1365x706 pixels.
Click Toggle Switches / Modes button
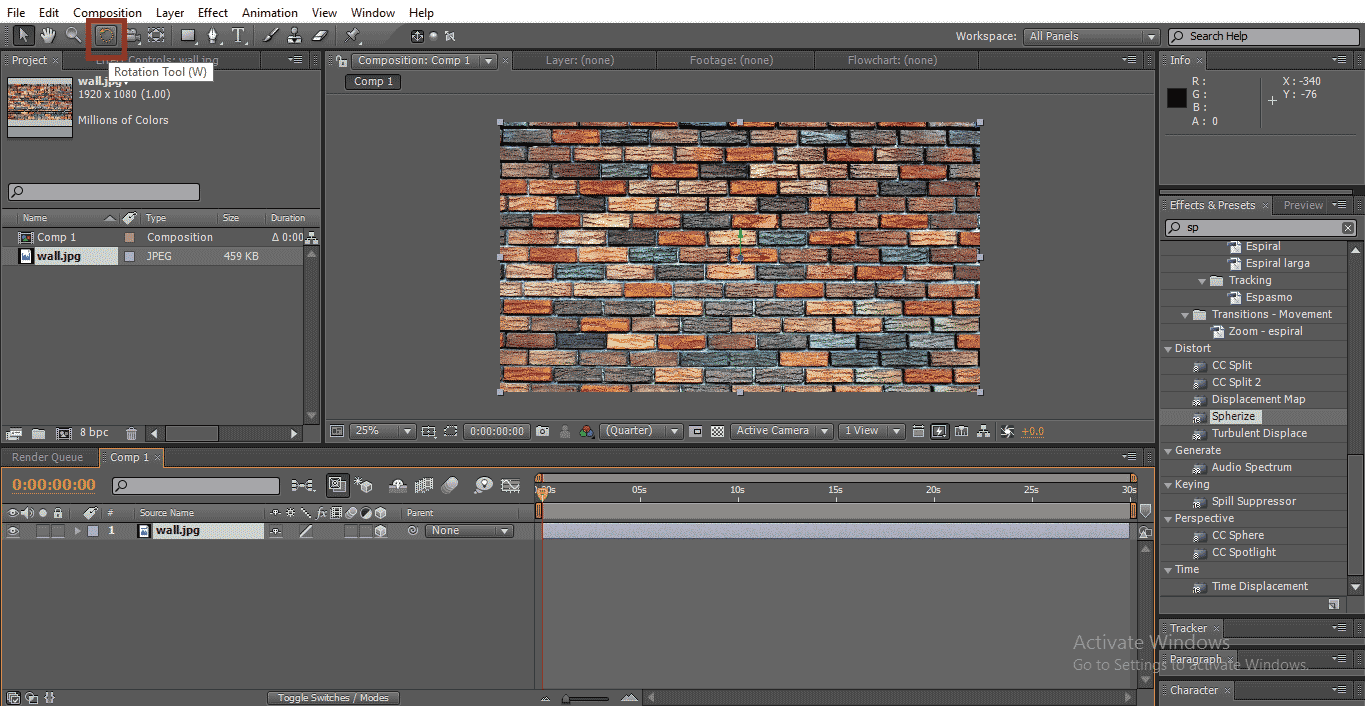333,698
